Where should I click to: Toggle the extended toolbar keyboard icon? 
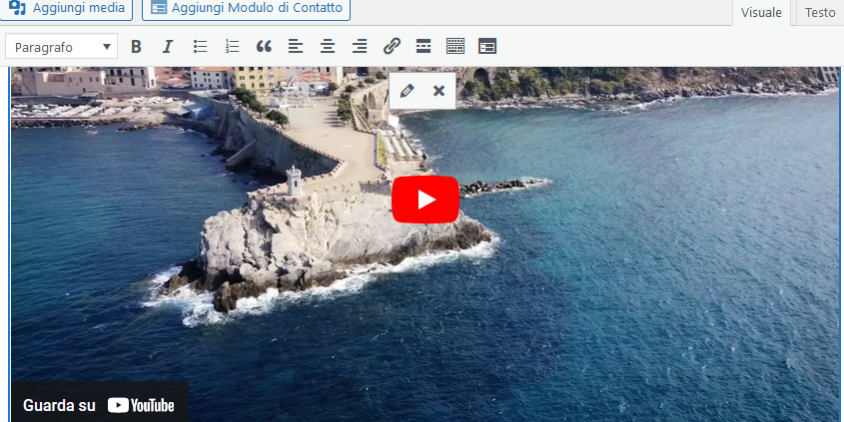pos(455,47)
